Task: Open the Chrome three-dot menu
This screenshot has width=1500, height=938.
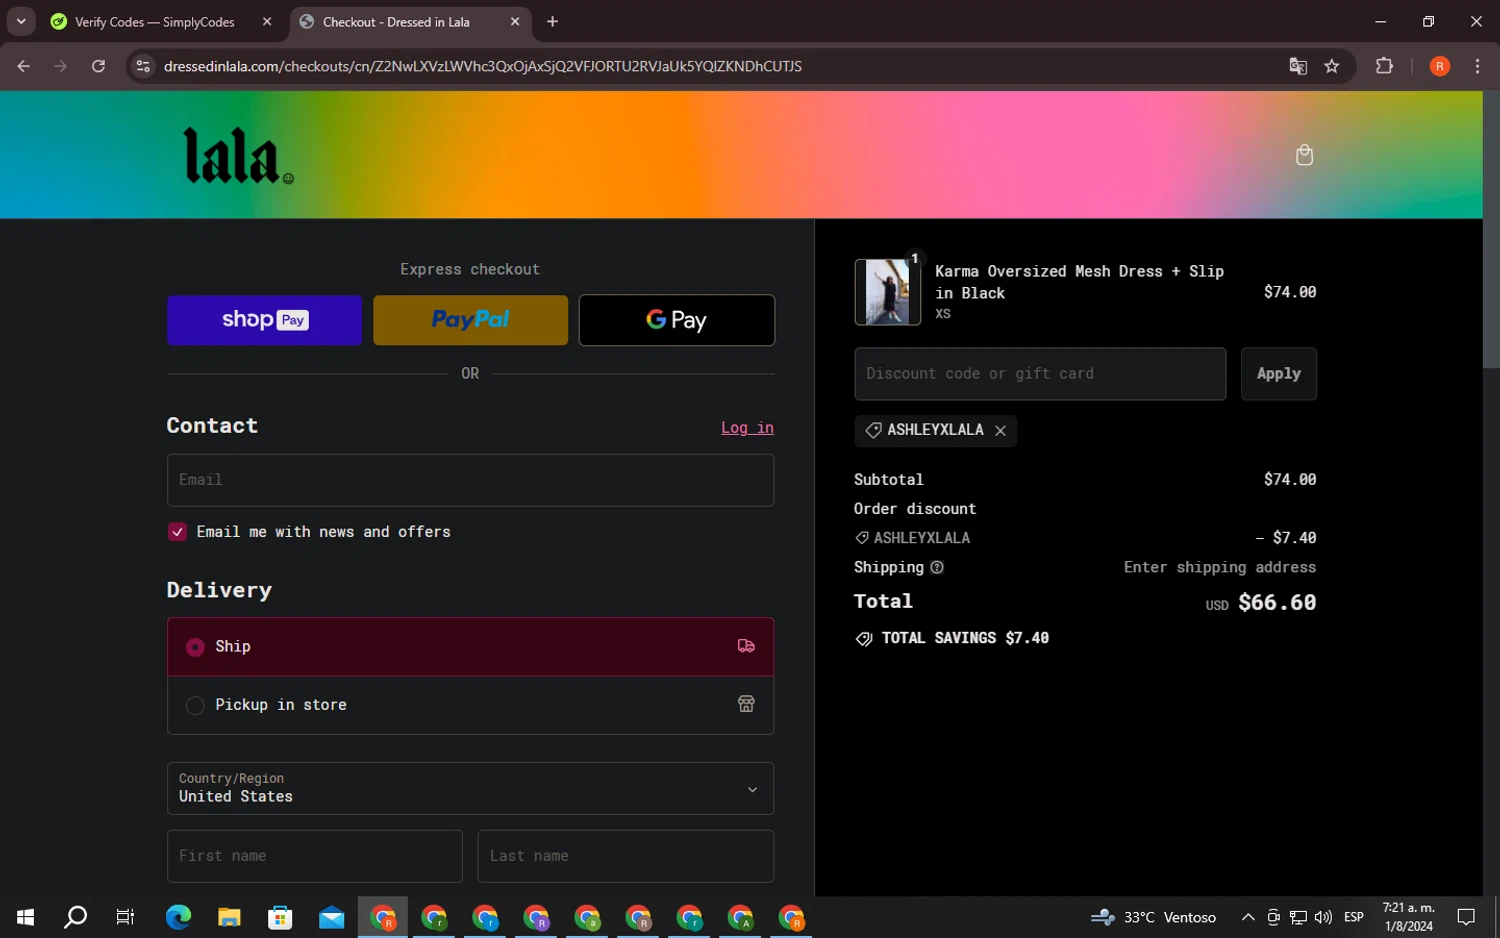Action: coord(1477,66)
